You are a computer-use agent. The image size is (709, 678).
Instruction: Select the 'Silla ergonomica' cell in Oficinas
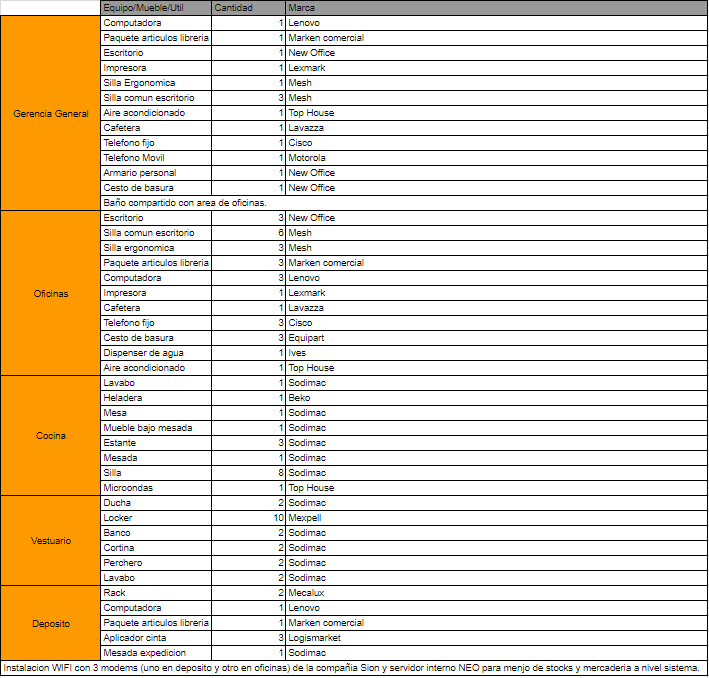(x=156, y=248)
